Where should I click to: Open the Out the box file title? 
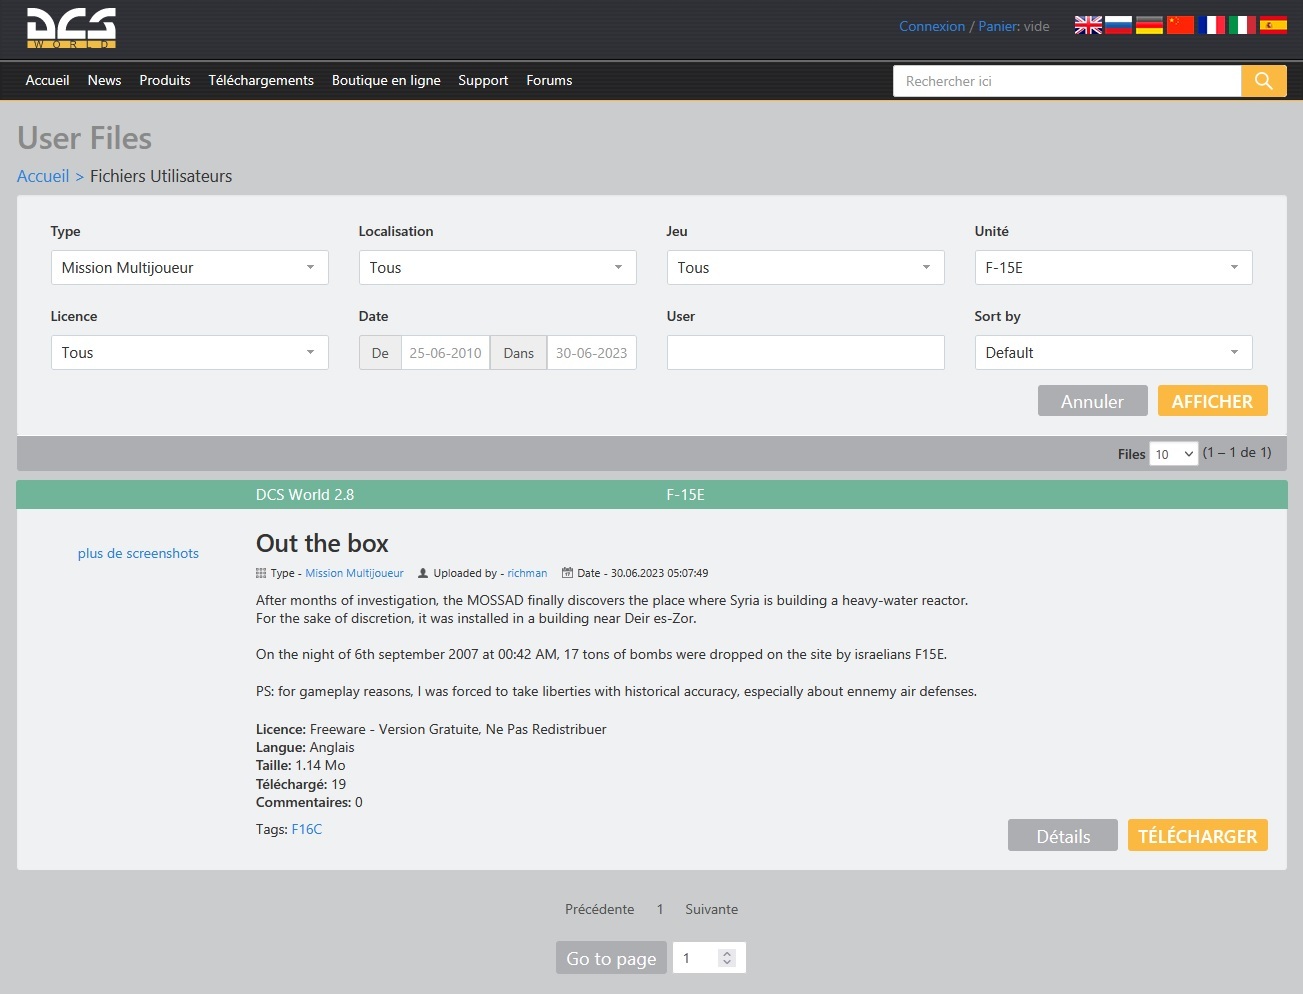pyautogui.click(x=322, y=544)
